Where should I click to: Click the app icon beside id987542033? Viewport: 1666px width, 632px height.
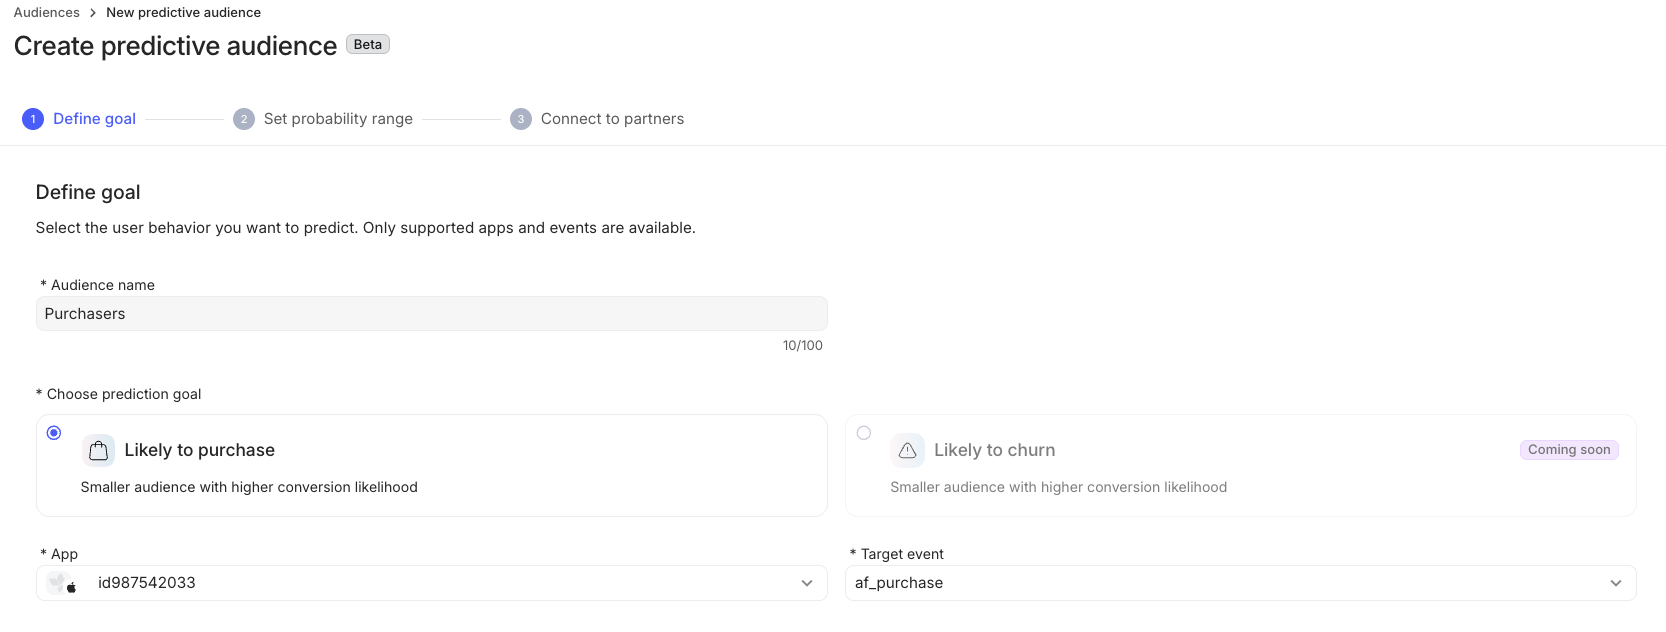point(63,583)
